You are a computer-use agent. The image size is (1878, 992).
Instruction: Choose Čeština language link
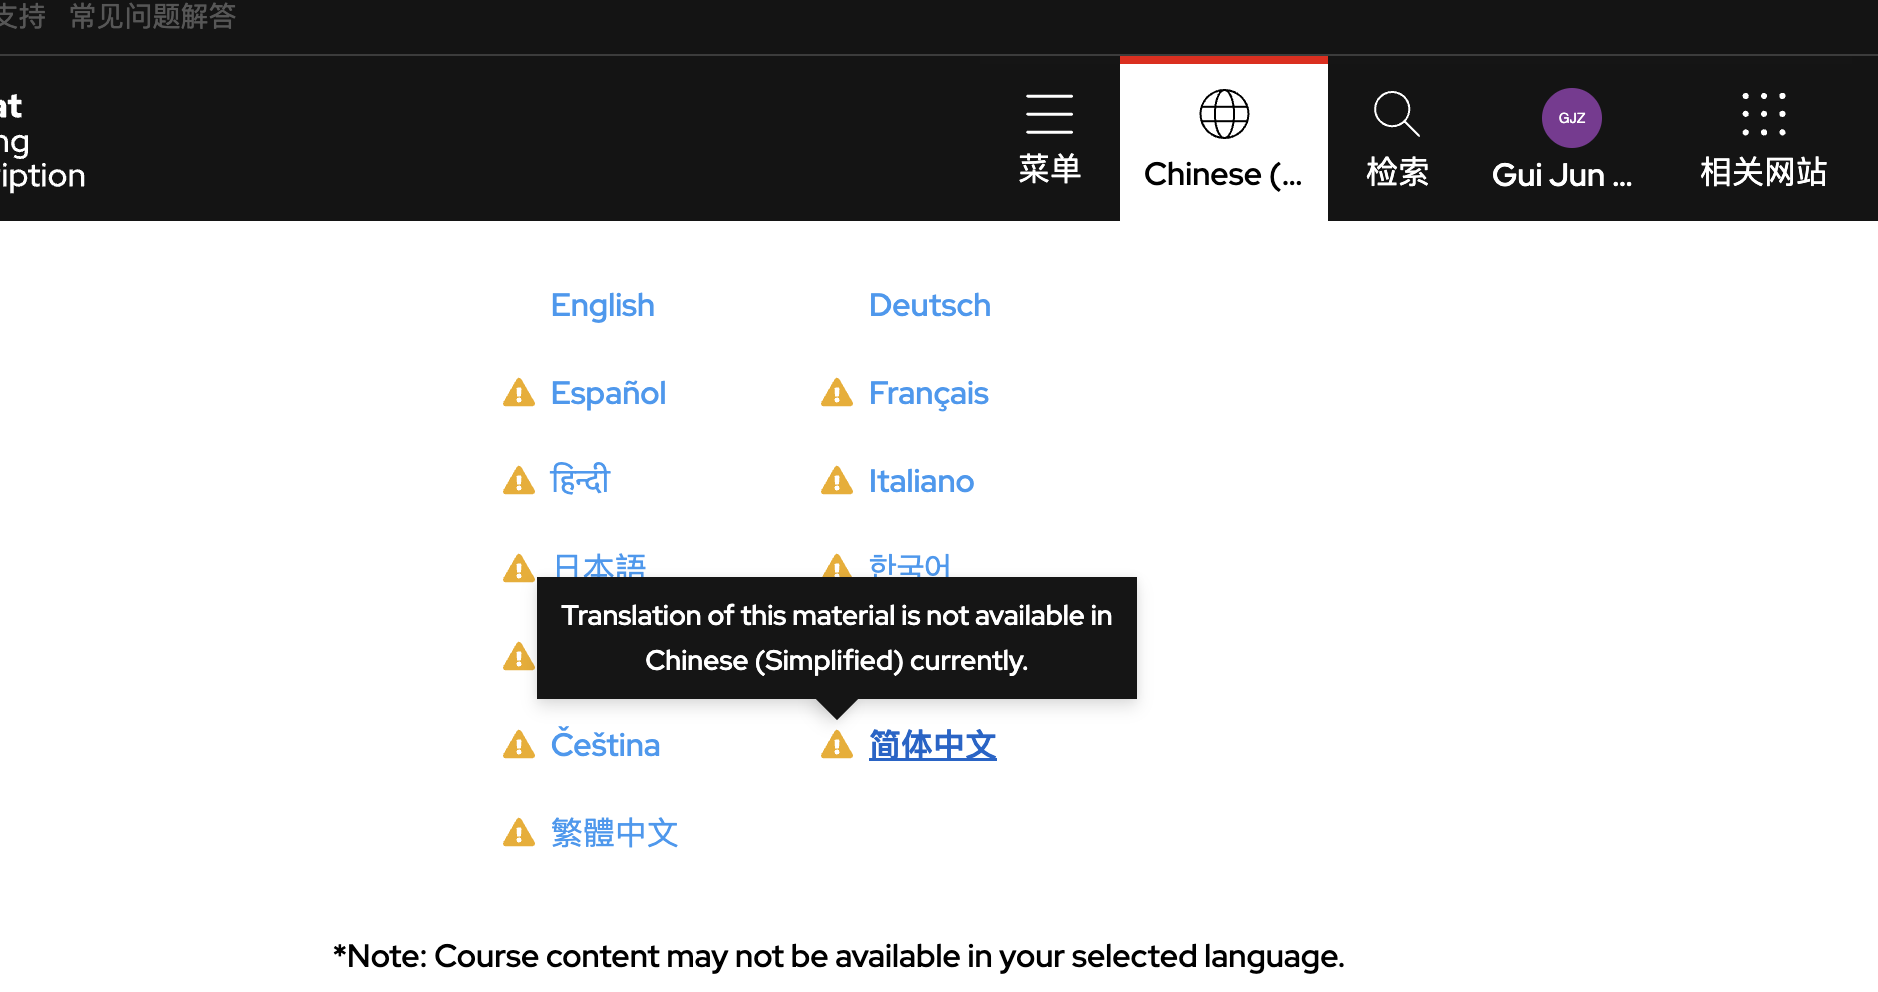(x=605, y=745)
